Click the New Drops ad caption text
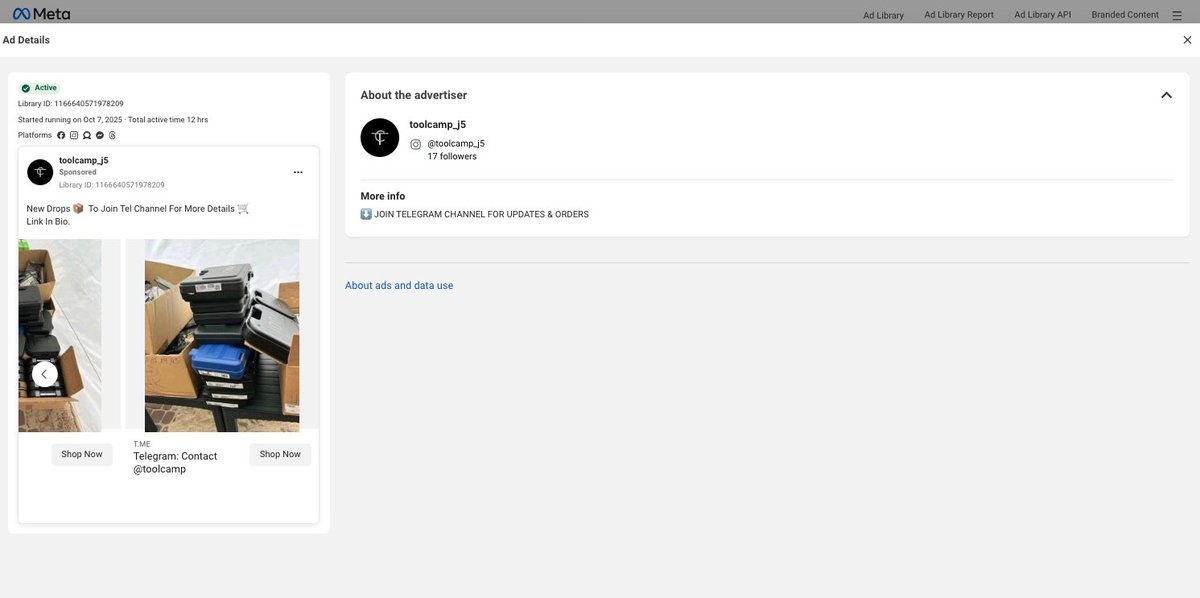Screen dimensions: 1200x598 click(138, 215)
